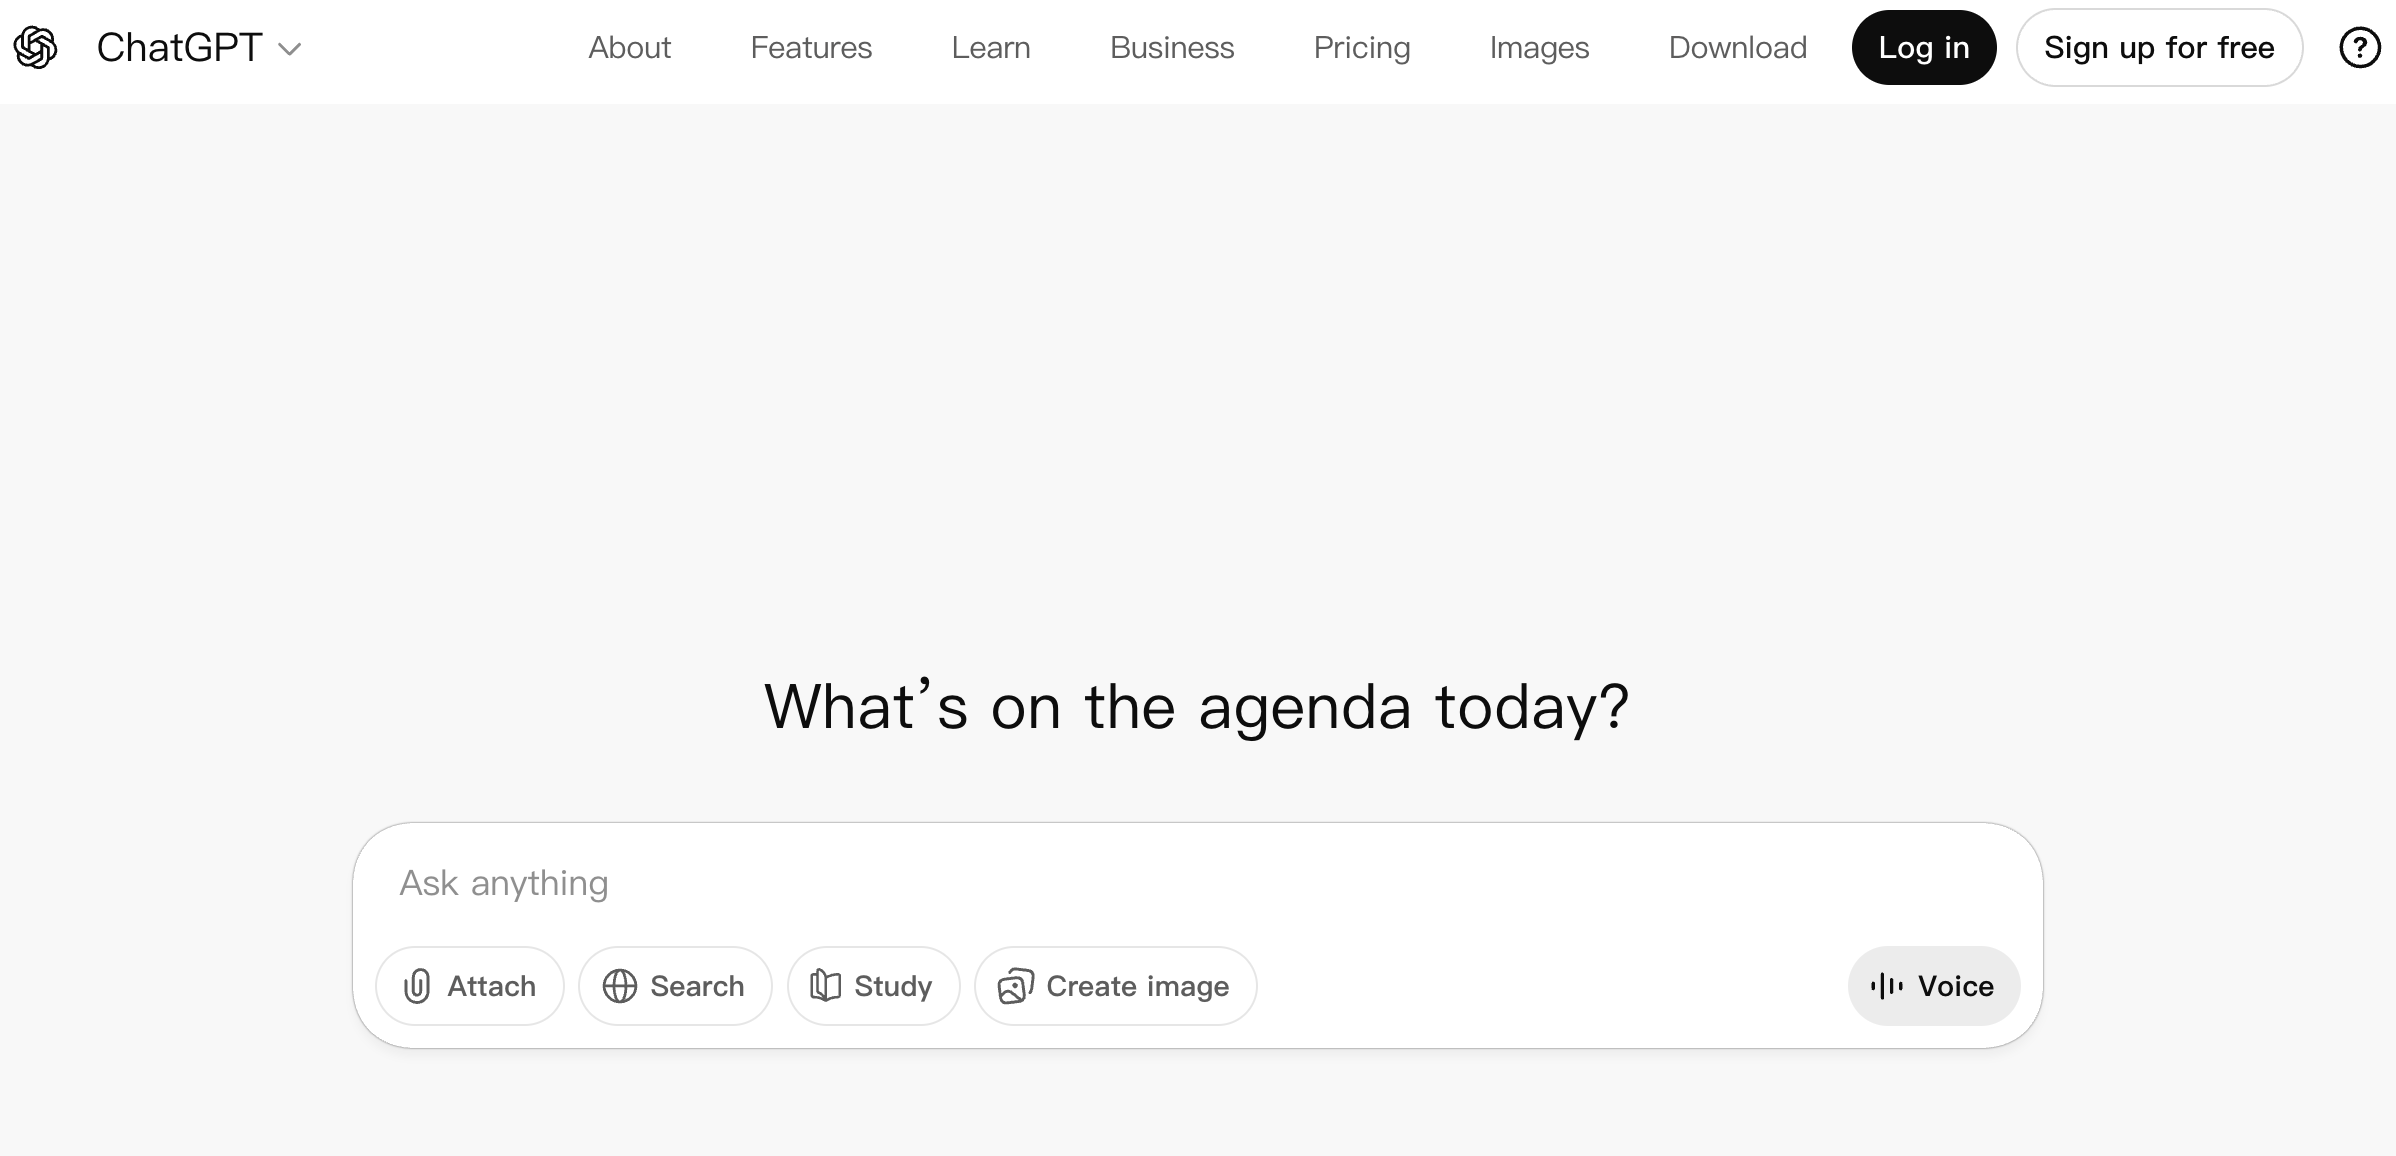Click the paperclip Attach icon
This screenshot has width=2396, height=1156.
click(x=417, y=986)
